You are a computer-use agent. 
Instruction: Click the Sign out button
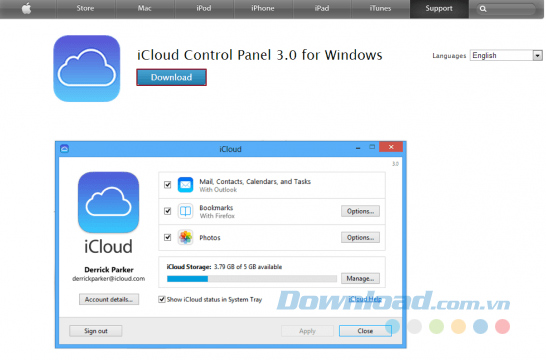click(x=96, y=331)
